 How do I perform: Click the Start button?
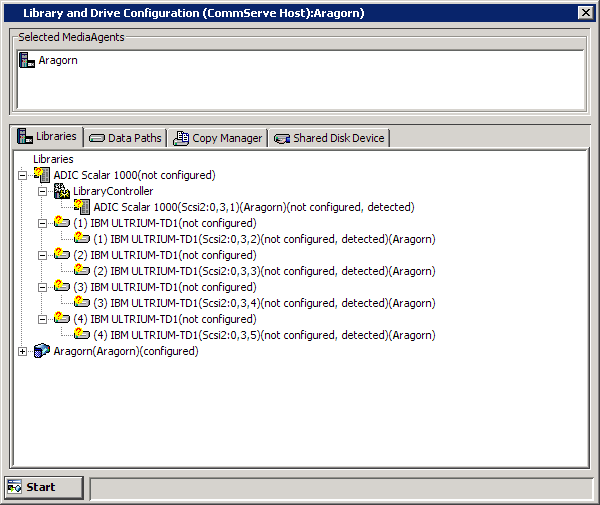pos(44,487)
